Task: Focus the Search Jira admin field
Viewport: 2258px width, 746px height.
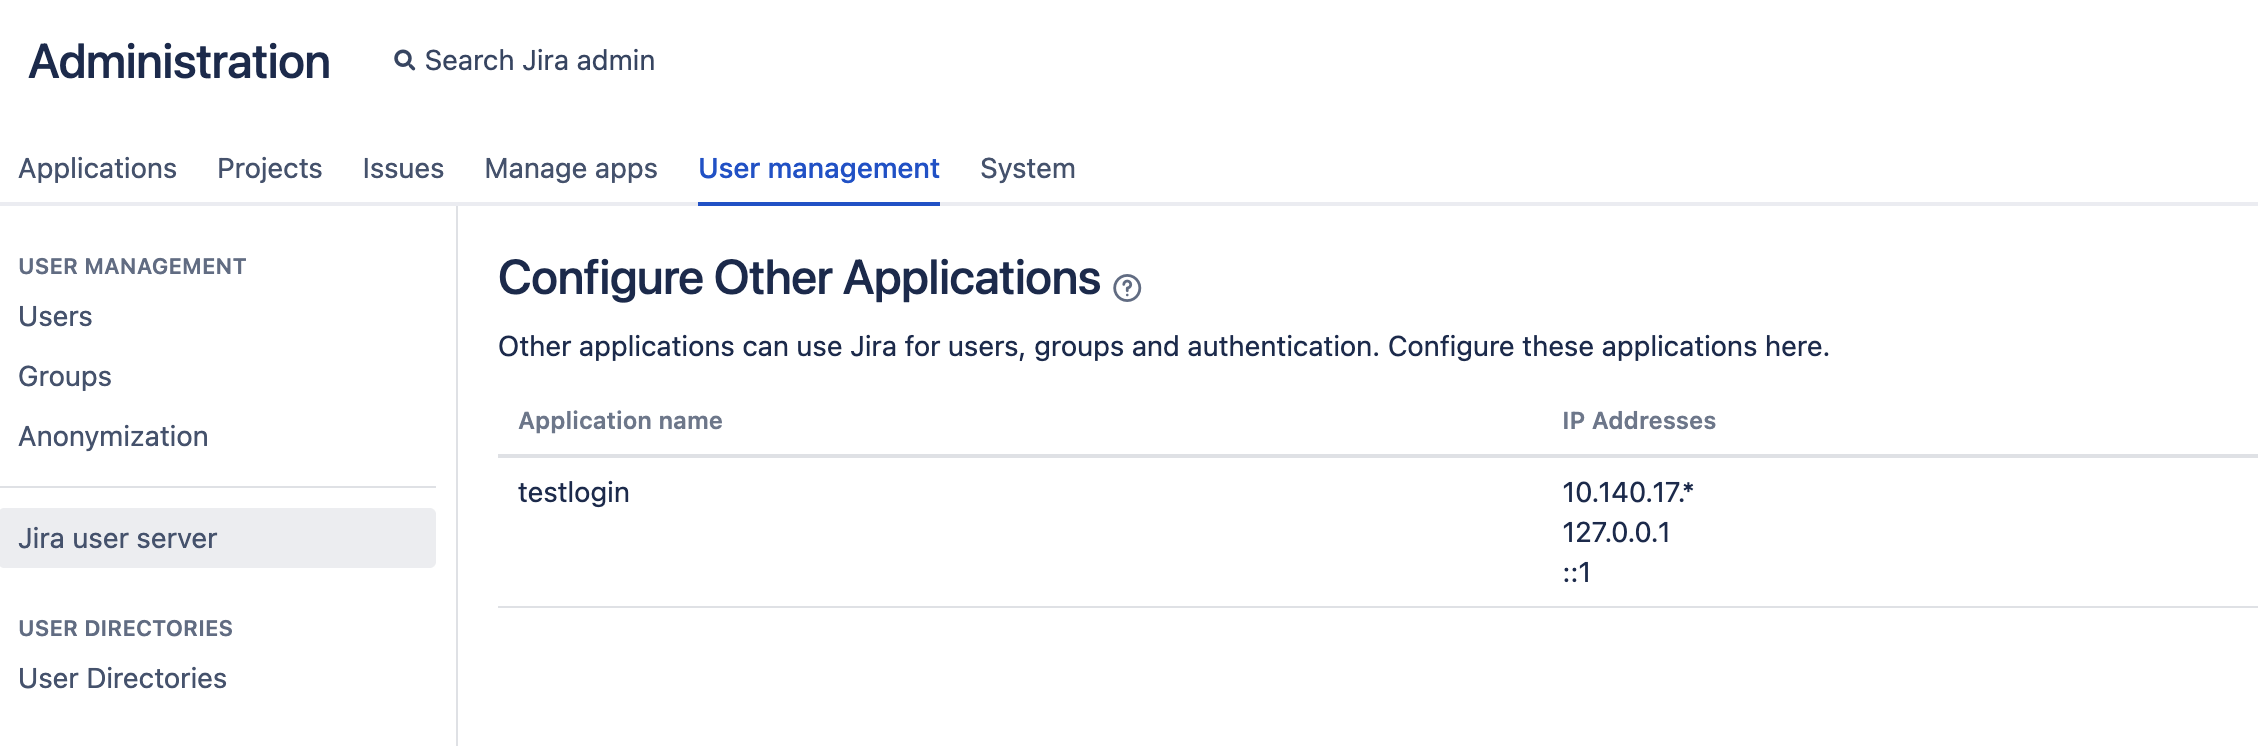Action: pos(539,61)
